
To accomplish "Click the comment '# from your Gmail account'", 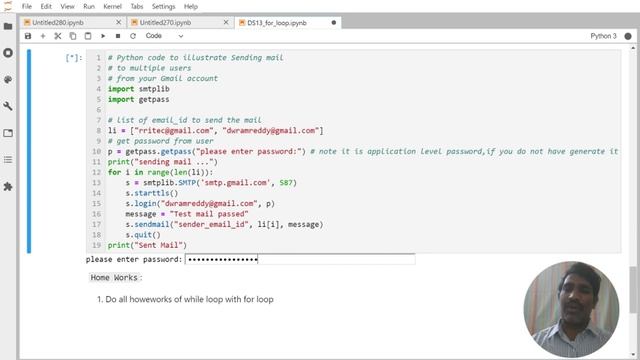I will tap(163, 78).
